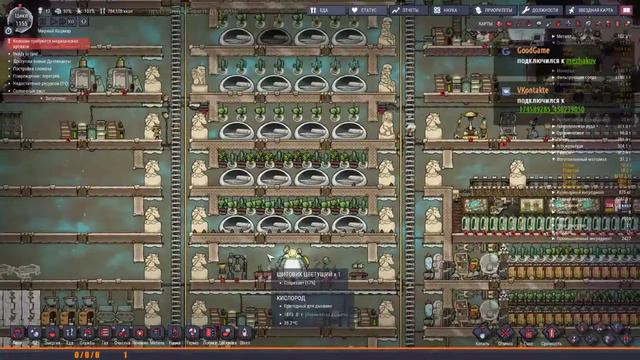Set game speed to fastest
Viewport: 640px width, 360px height.
pyautogui.click(x=71, y=21)
